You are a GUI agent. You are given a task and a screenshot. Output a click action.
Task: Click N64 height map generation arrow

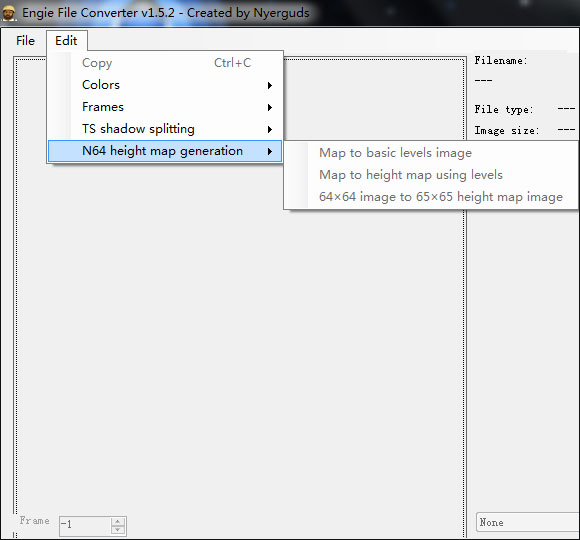[270, 151]
